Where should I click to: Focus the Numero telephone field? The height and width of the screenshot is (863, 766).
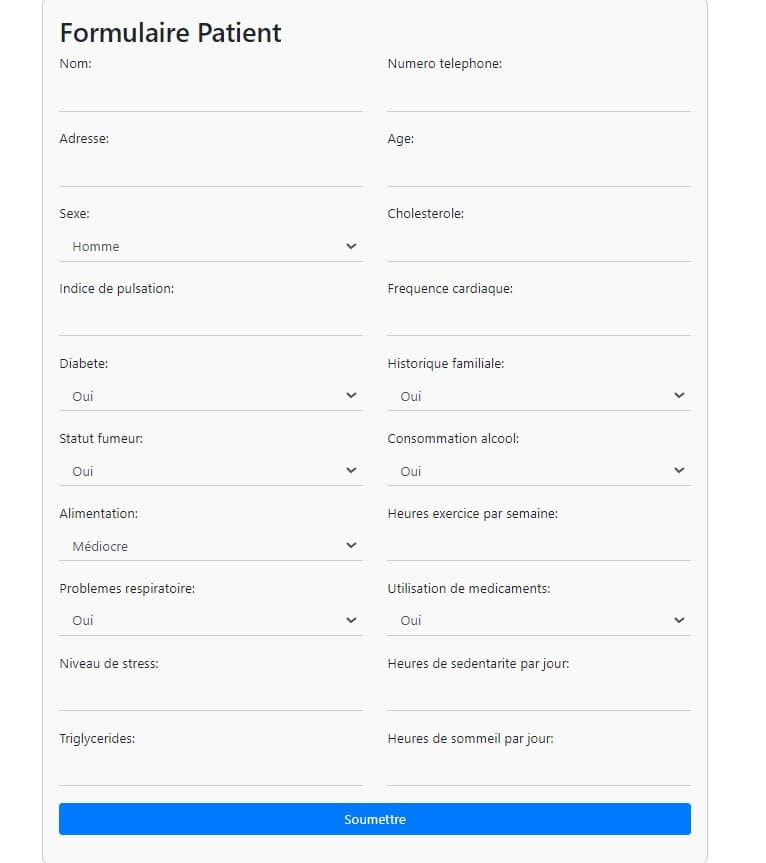click(538, 96)
